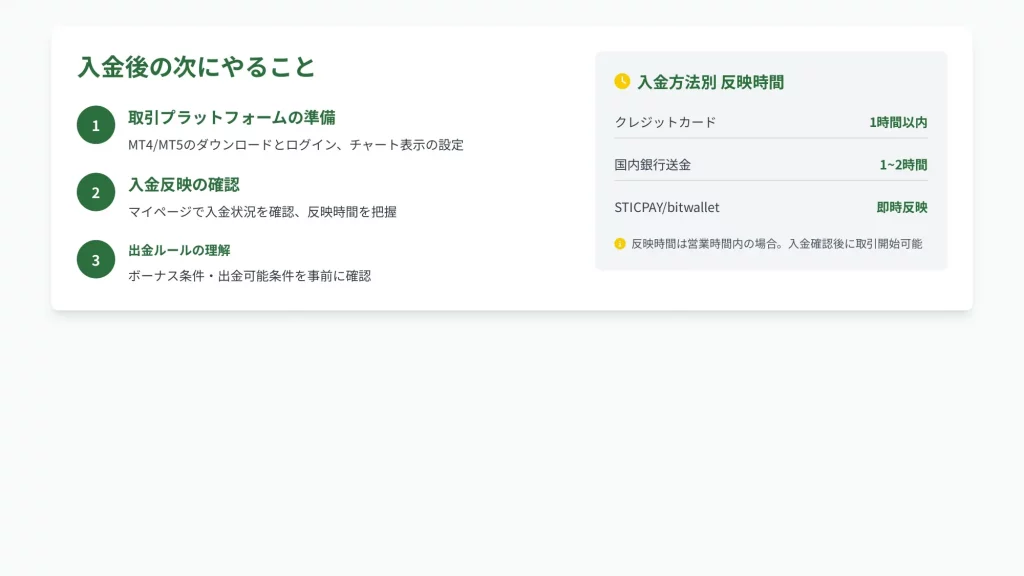Click the ボーナス条件 description text
The height and width of the screenshot is (576, 1024).
click(x=249, y=276)
